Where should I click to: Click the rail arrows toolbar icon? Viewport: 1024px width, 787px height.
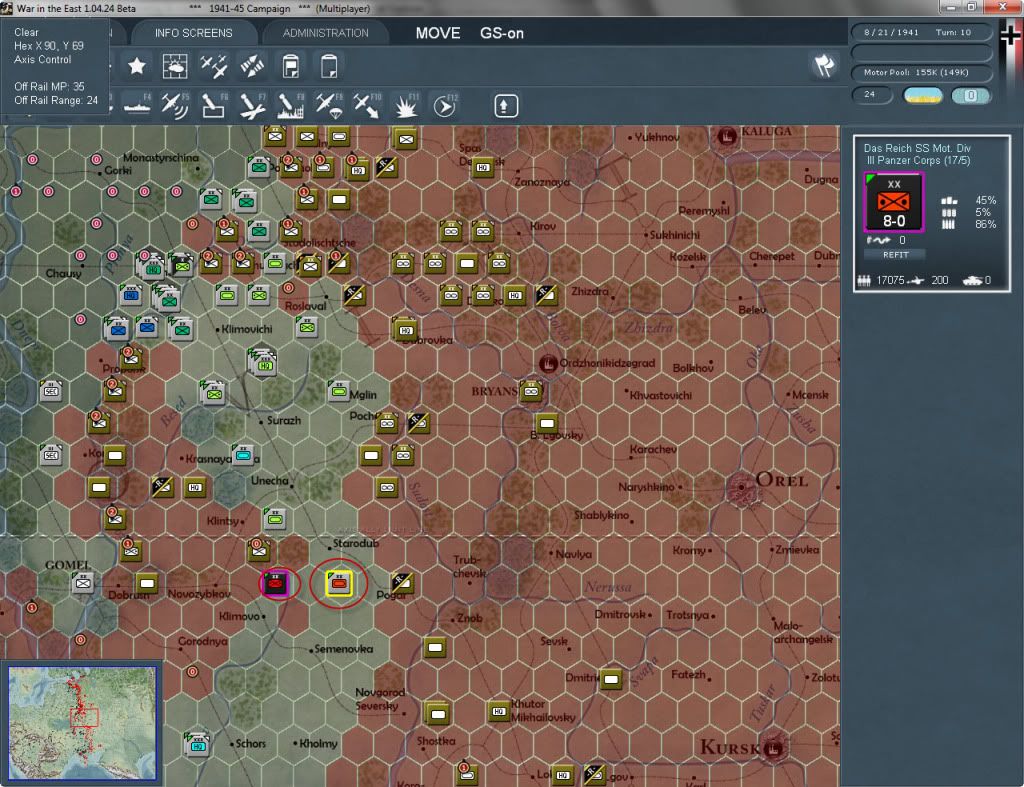pyautogui.click(x=252, y=66)
